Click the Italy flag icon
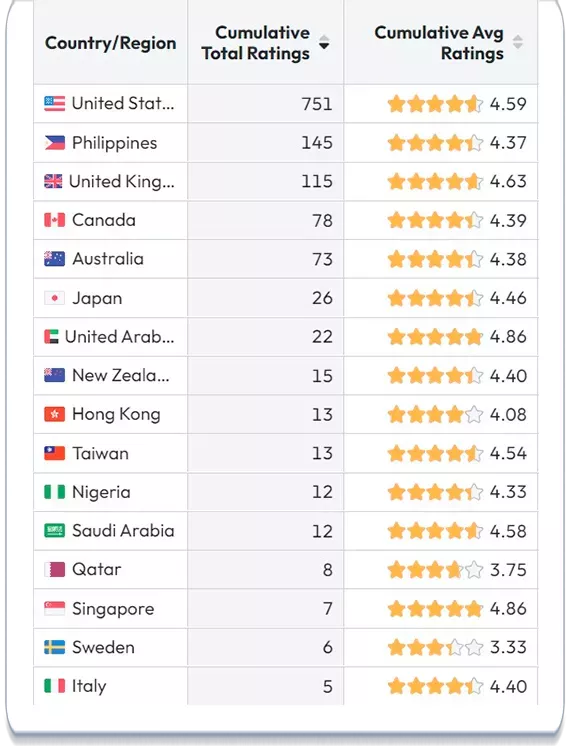 click(54, 686)
